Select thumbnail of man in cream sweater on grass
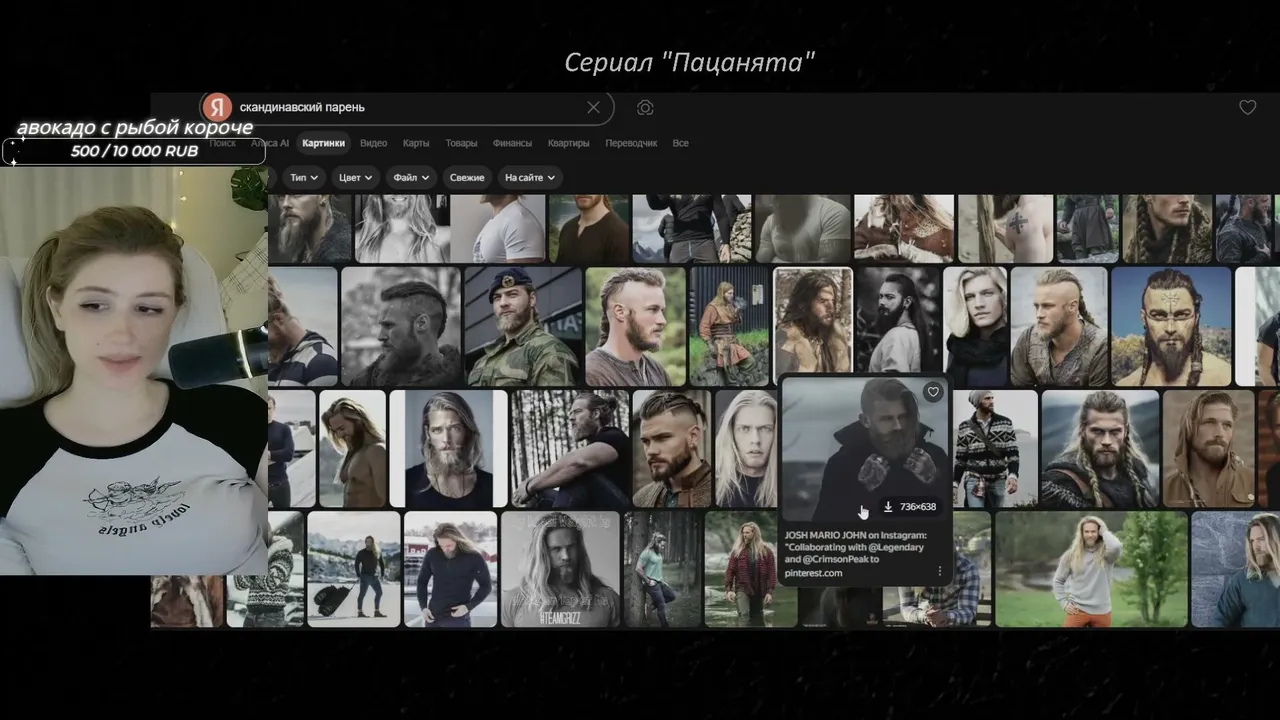The image size is (1280, 720). click(1091, 569)
